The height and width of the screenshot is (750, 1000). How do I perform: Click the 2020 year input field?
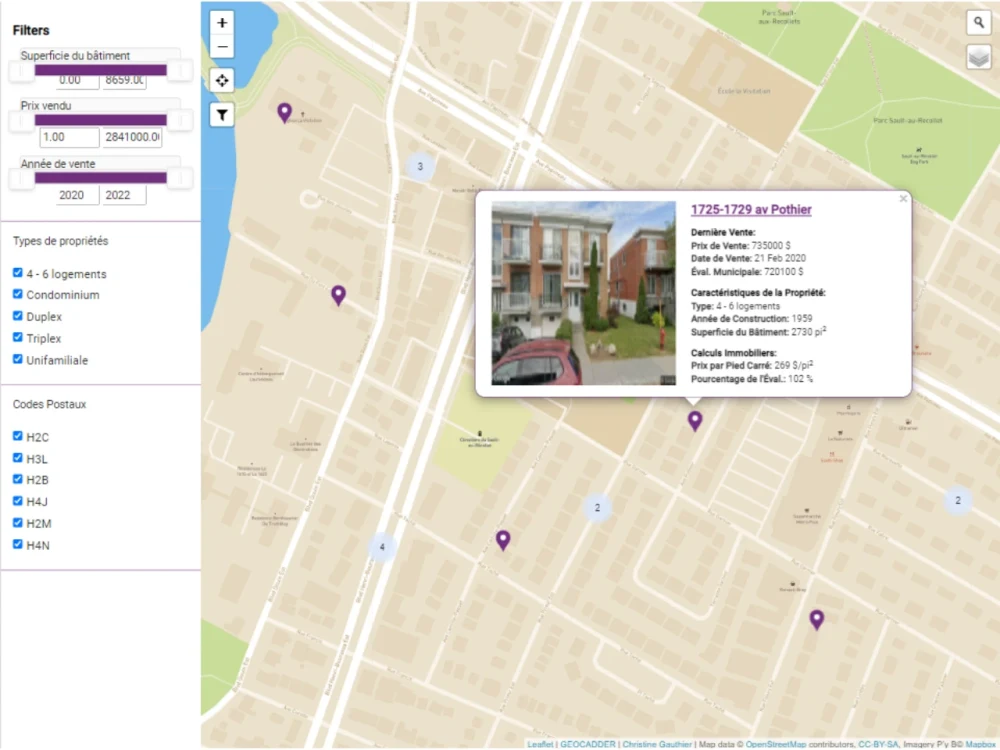tap(70, 195)
